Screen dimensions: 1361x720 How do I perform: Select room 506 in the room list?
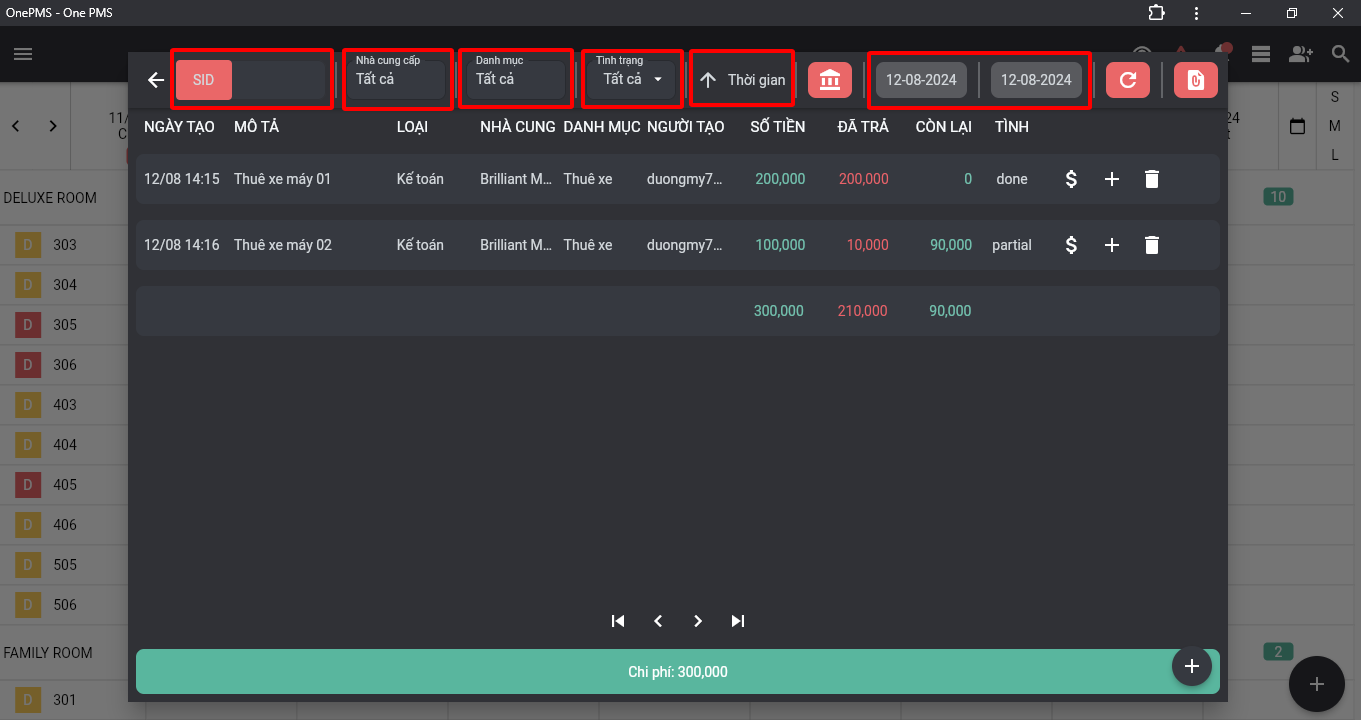65,605
